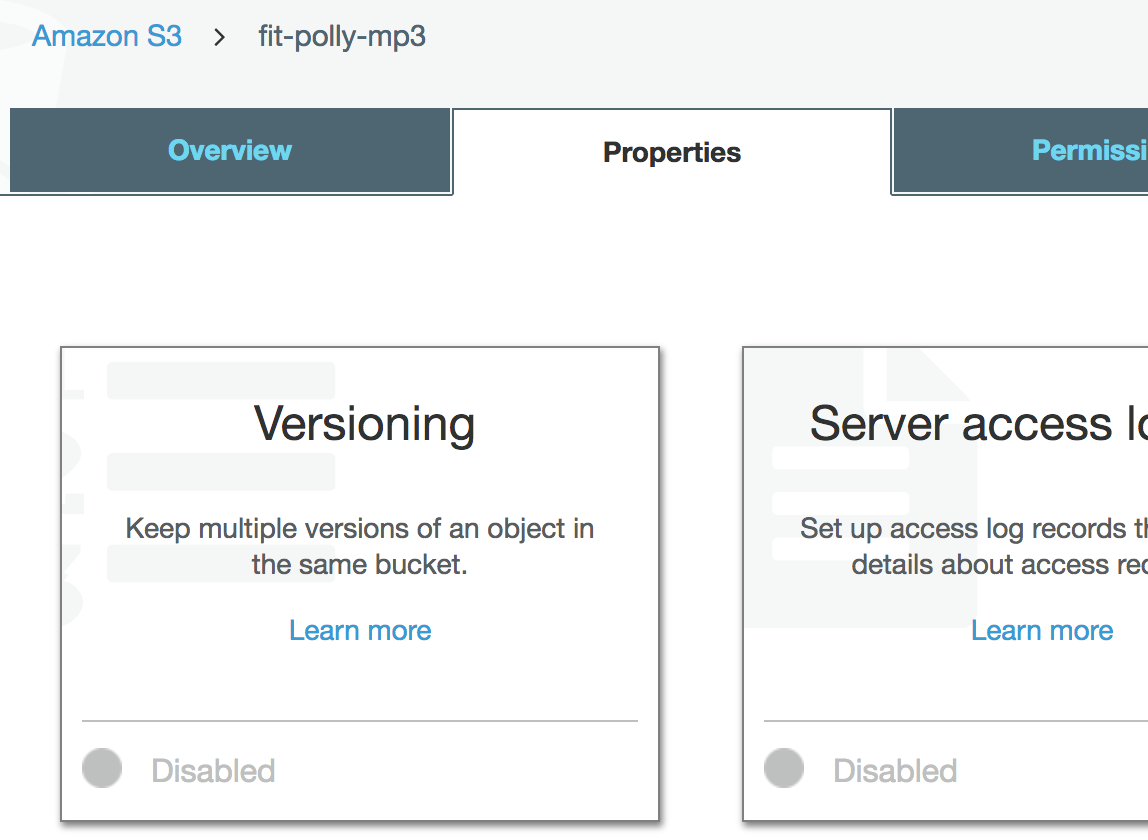Follow Learn more link under Server access logging
The height and width of the screenshot is (840, 1148).
[x=1042, y=631]
